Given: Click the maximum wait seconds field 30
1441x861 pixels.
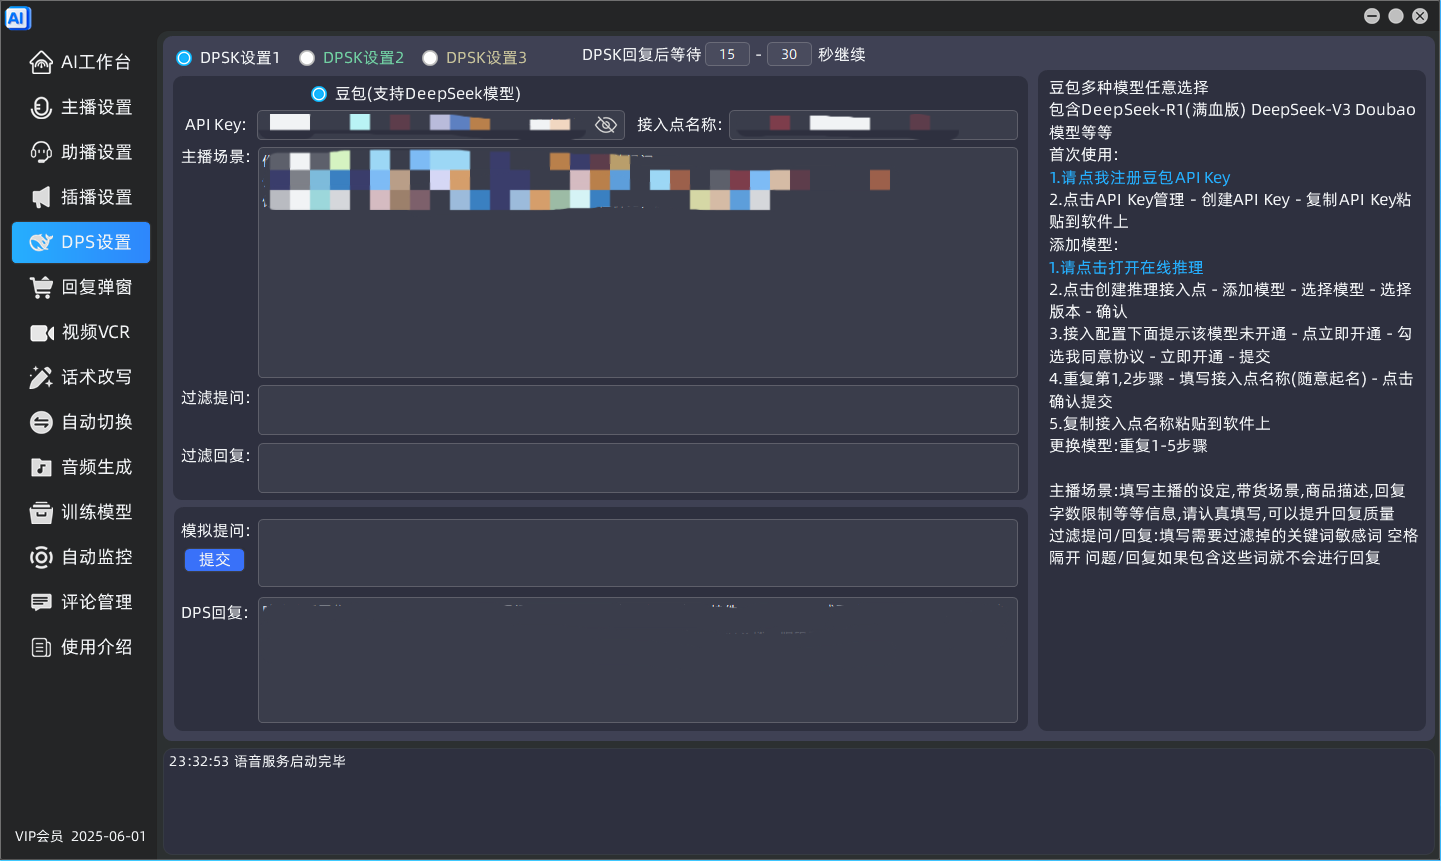Looking at the screenshot, I should pyautogui.click(x=789, y=54).
